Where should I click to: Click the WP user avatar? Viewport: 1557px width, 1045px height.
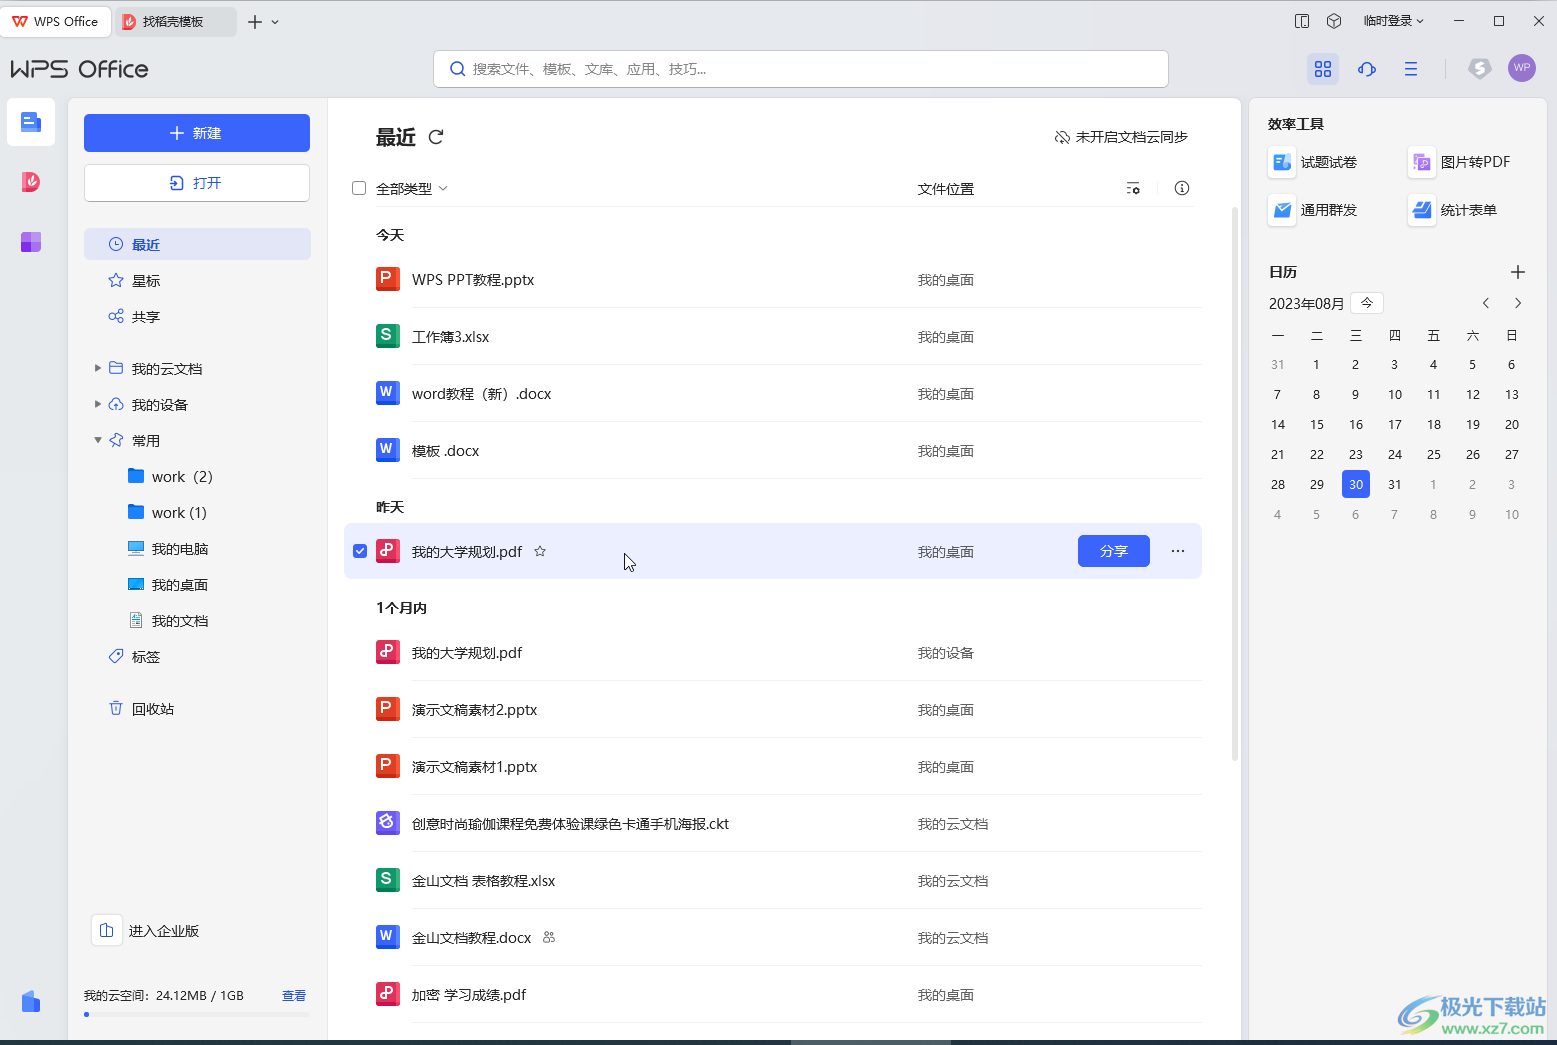click(x=1522, y=68)
